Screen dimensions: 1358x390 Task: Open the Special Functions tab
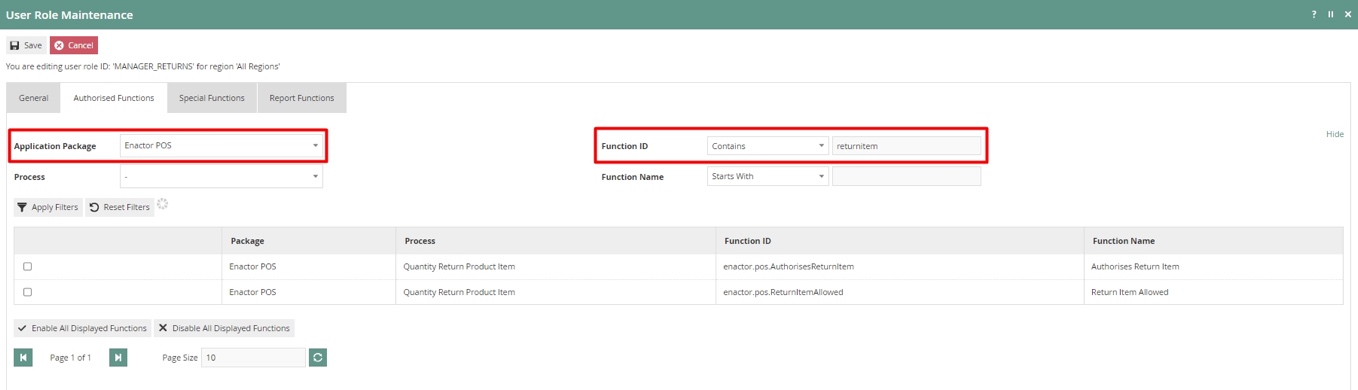click(x=212, y=98)
